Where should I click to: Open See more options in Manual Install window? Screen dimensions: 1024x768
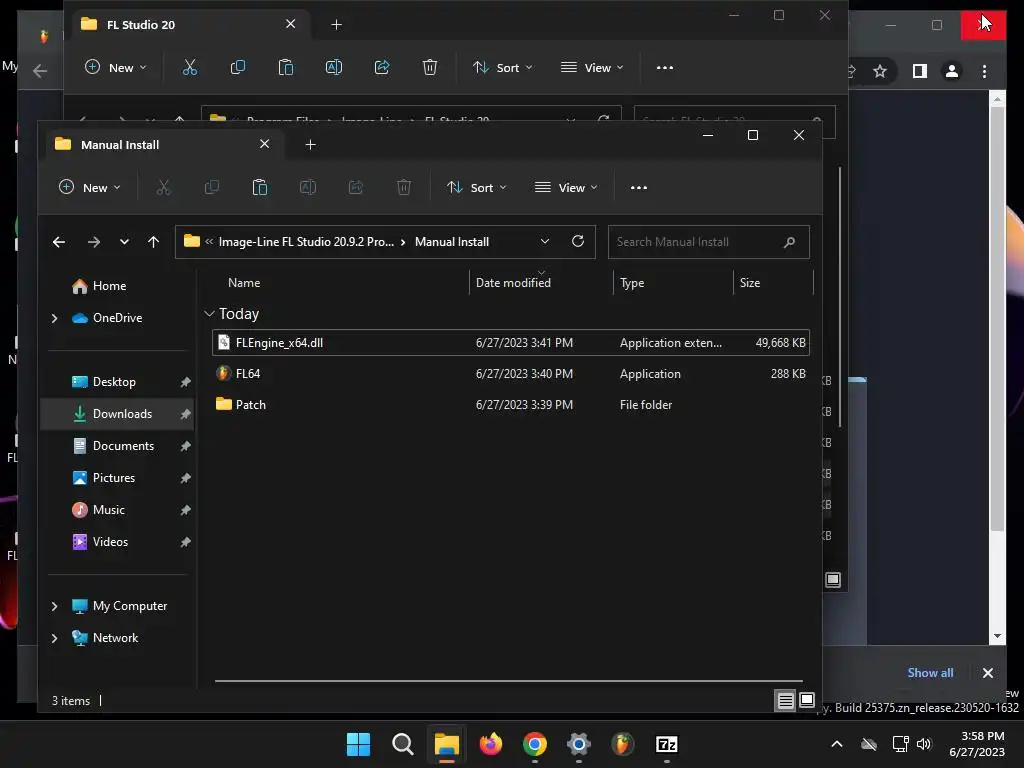tap(639, 187)
